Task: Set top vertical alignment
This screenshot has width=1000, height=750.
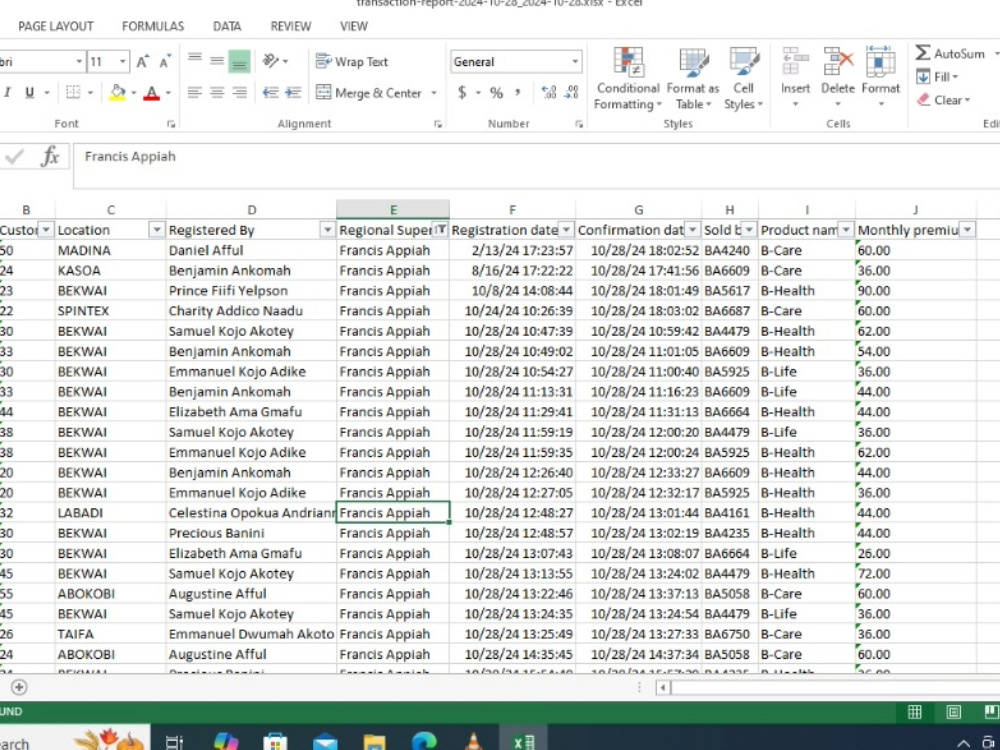Action: [195, 61]
